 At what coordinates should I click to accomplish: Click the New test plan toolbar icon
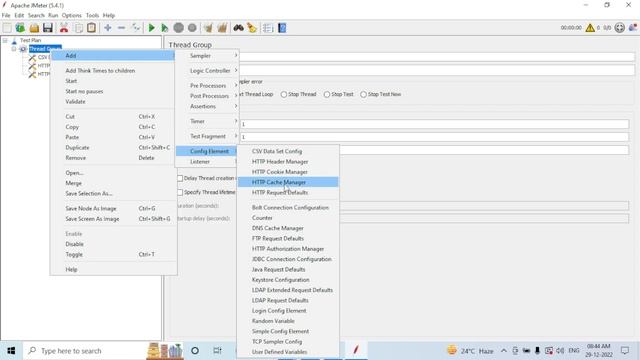(x=7, y=28)
